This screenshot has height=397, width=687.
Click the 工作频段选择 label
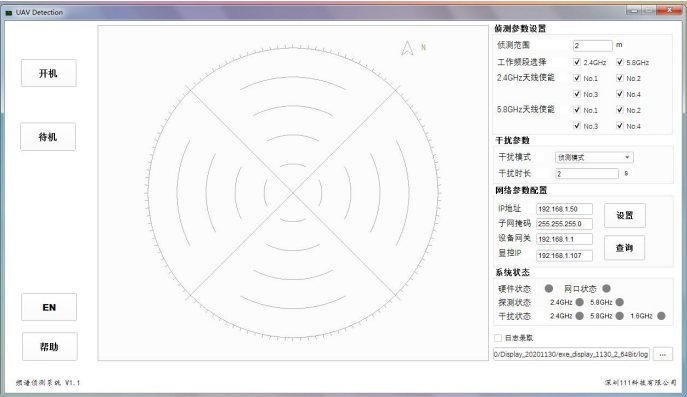pyautogui.click(x=521, y=62)
